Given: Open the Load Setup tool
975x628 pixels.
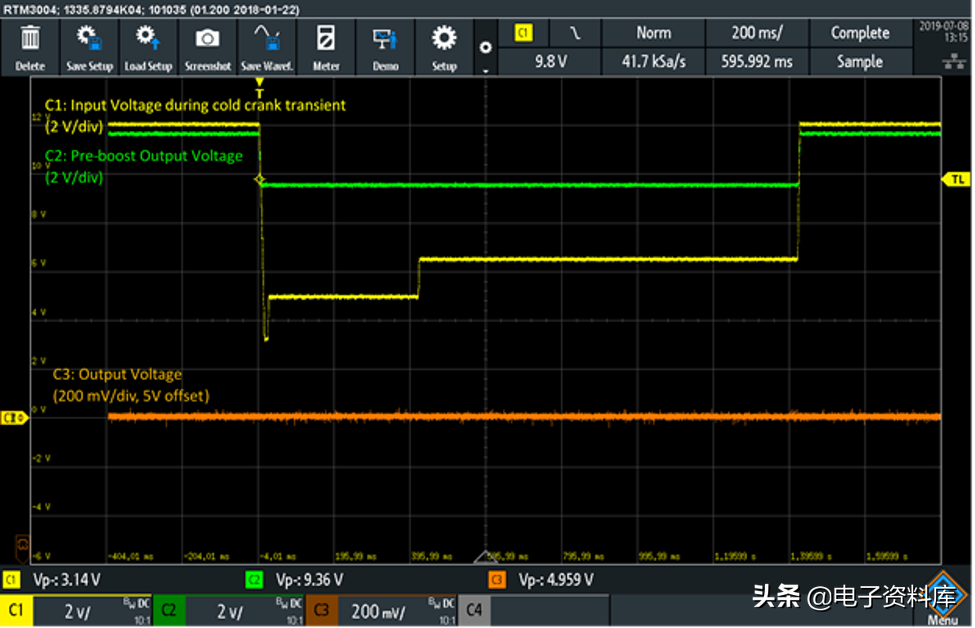Looking at the screenshot, I should (x=148, y=47).
